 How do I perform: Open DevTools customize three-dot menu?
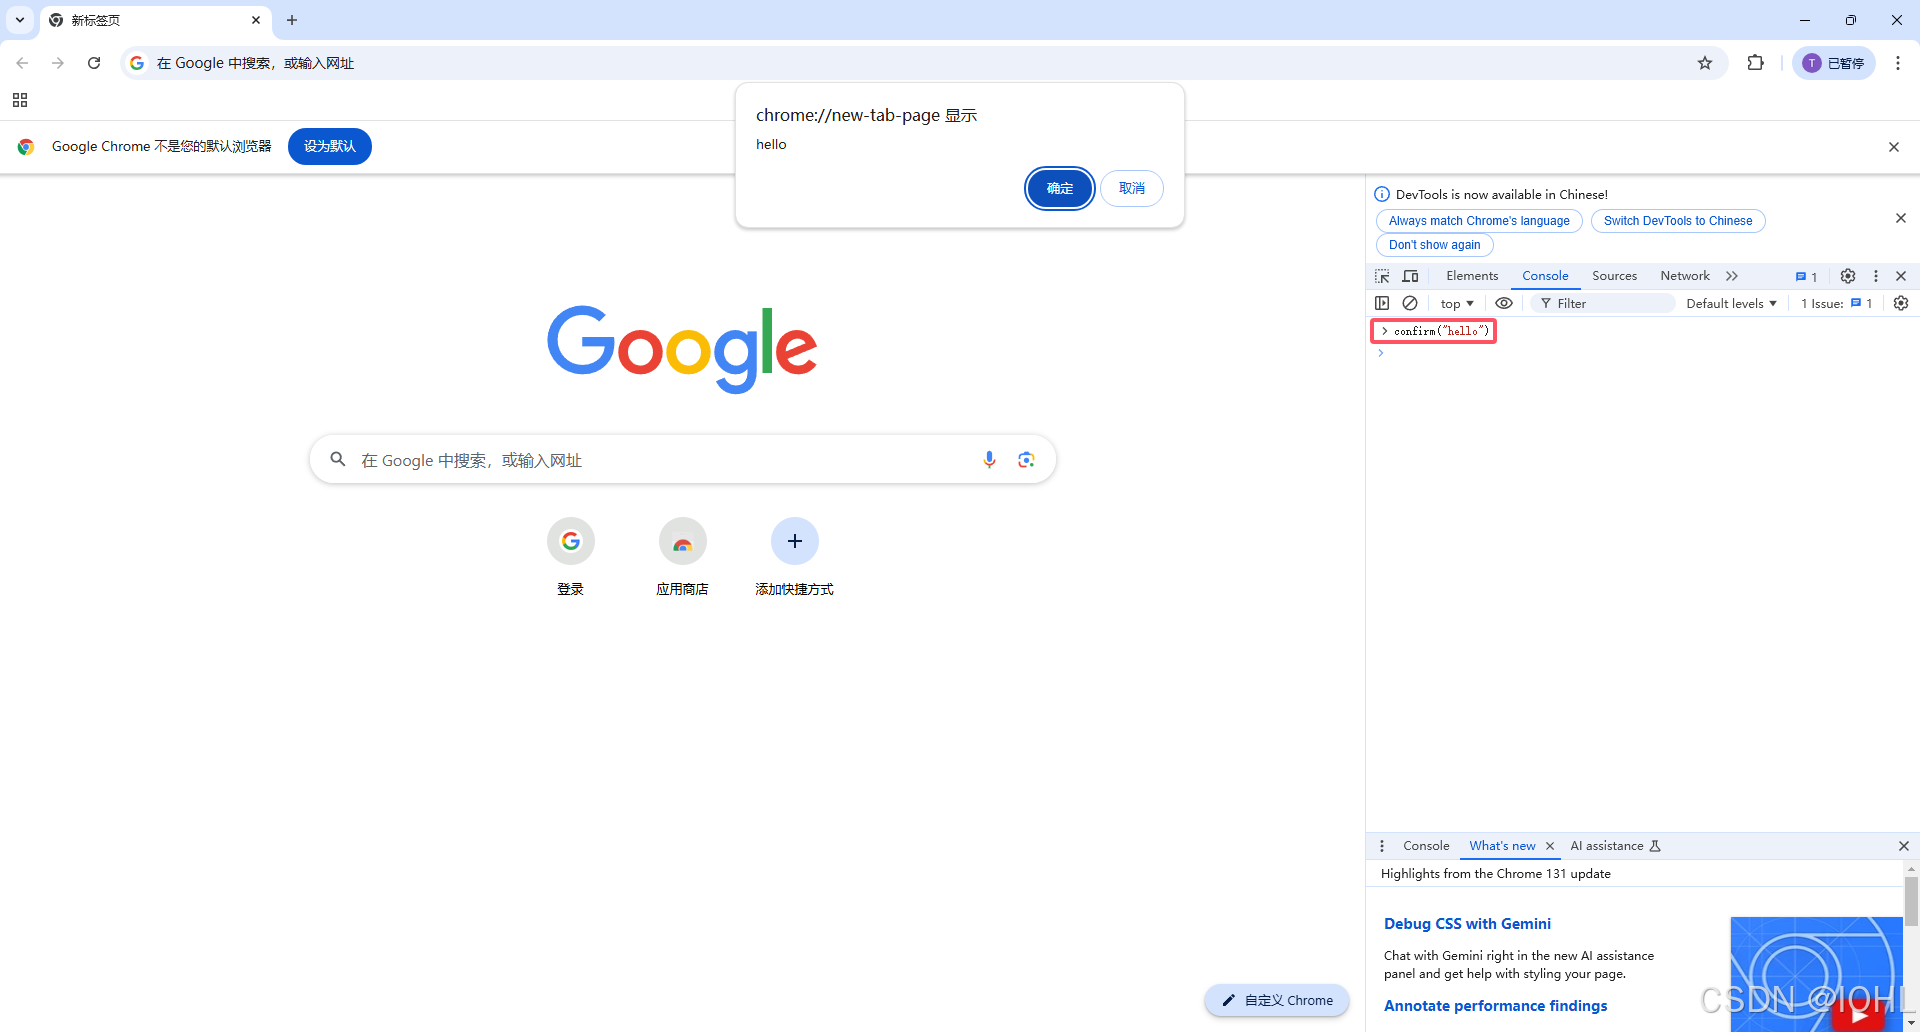(1876, 276)
